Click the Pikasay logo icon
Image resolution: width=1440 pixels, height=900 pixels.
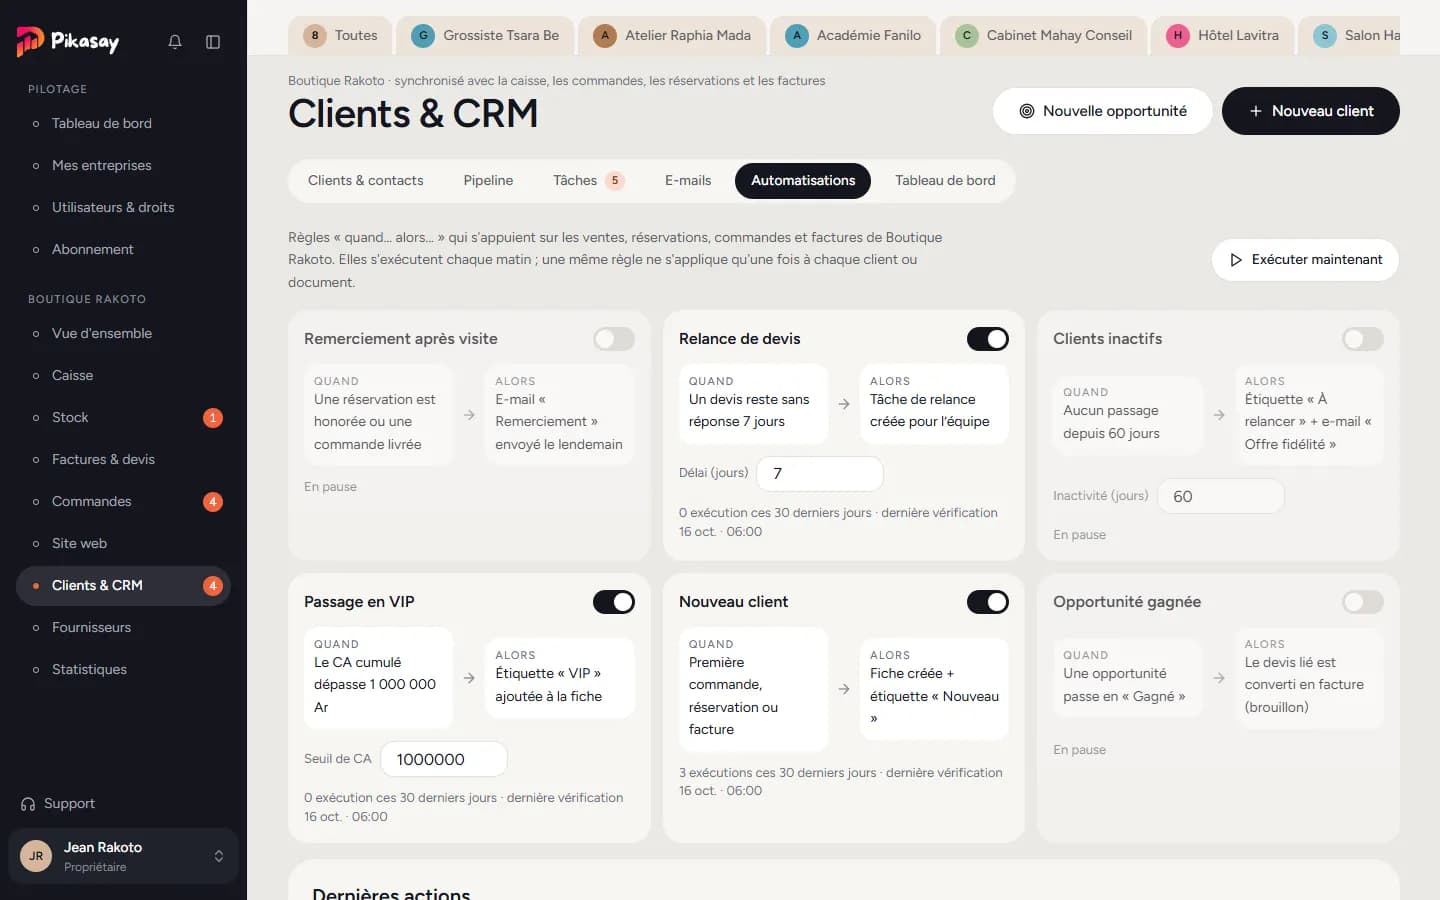point(30,41)
